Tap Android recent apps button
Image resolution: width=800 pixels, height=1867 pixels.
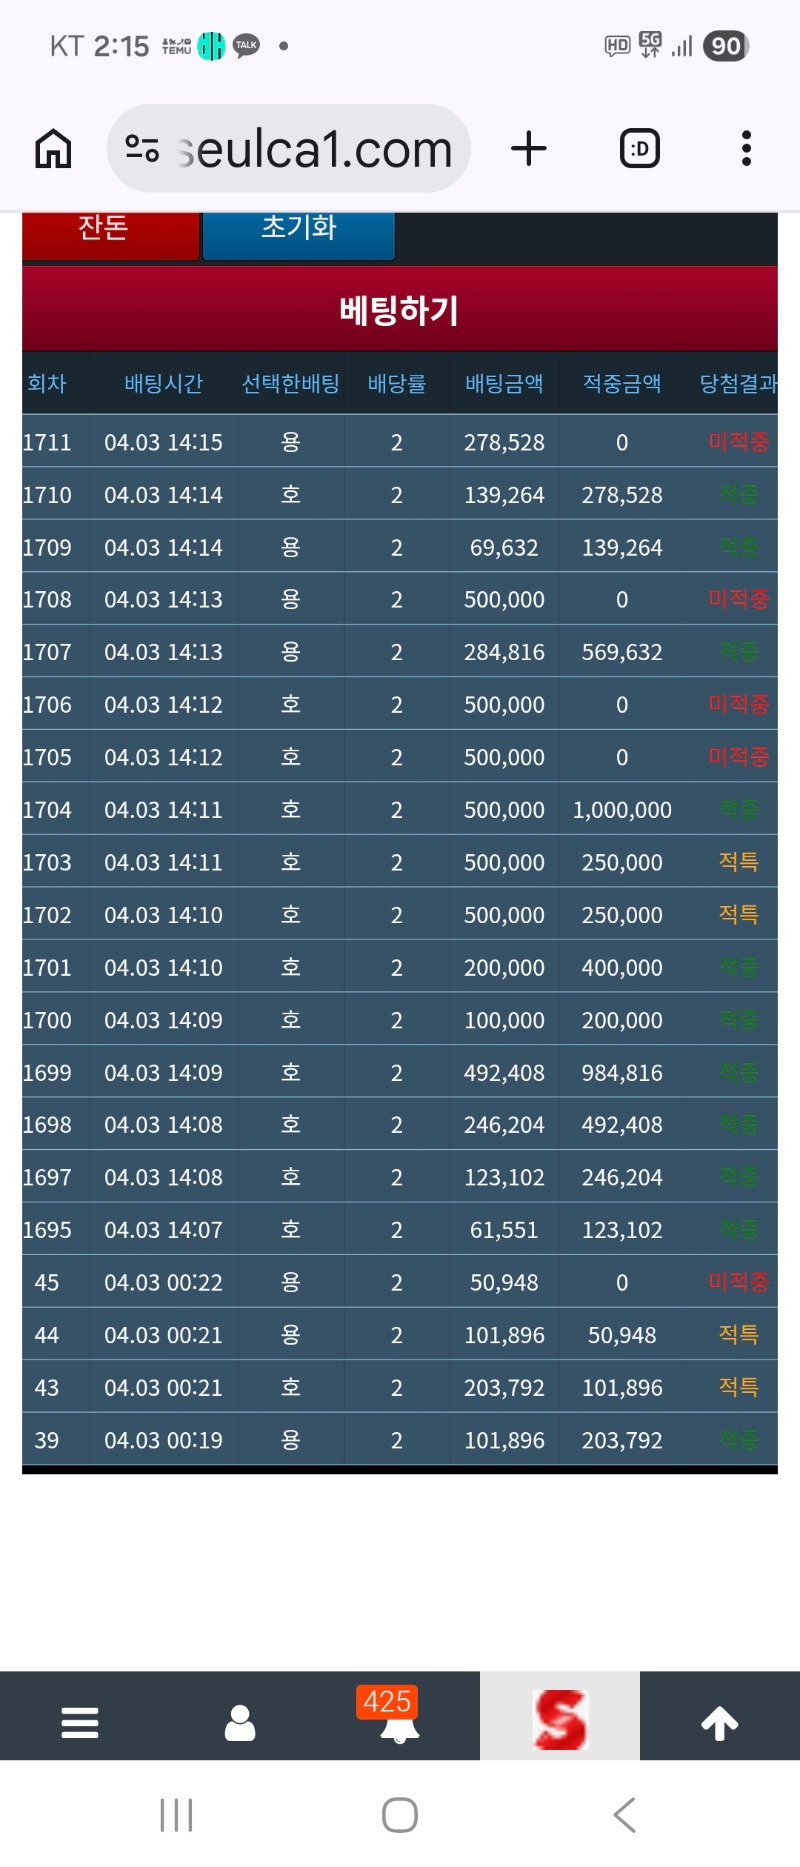(176, 1814)
